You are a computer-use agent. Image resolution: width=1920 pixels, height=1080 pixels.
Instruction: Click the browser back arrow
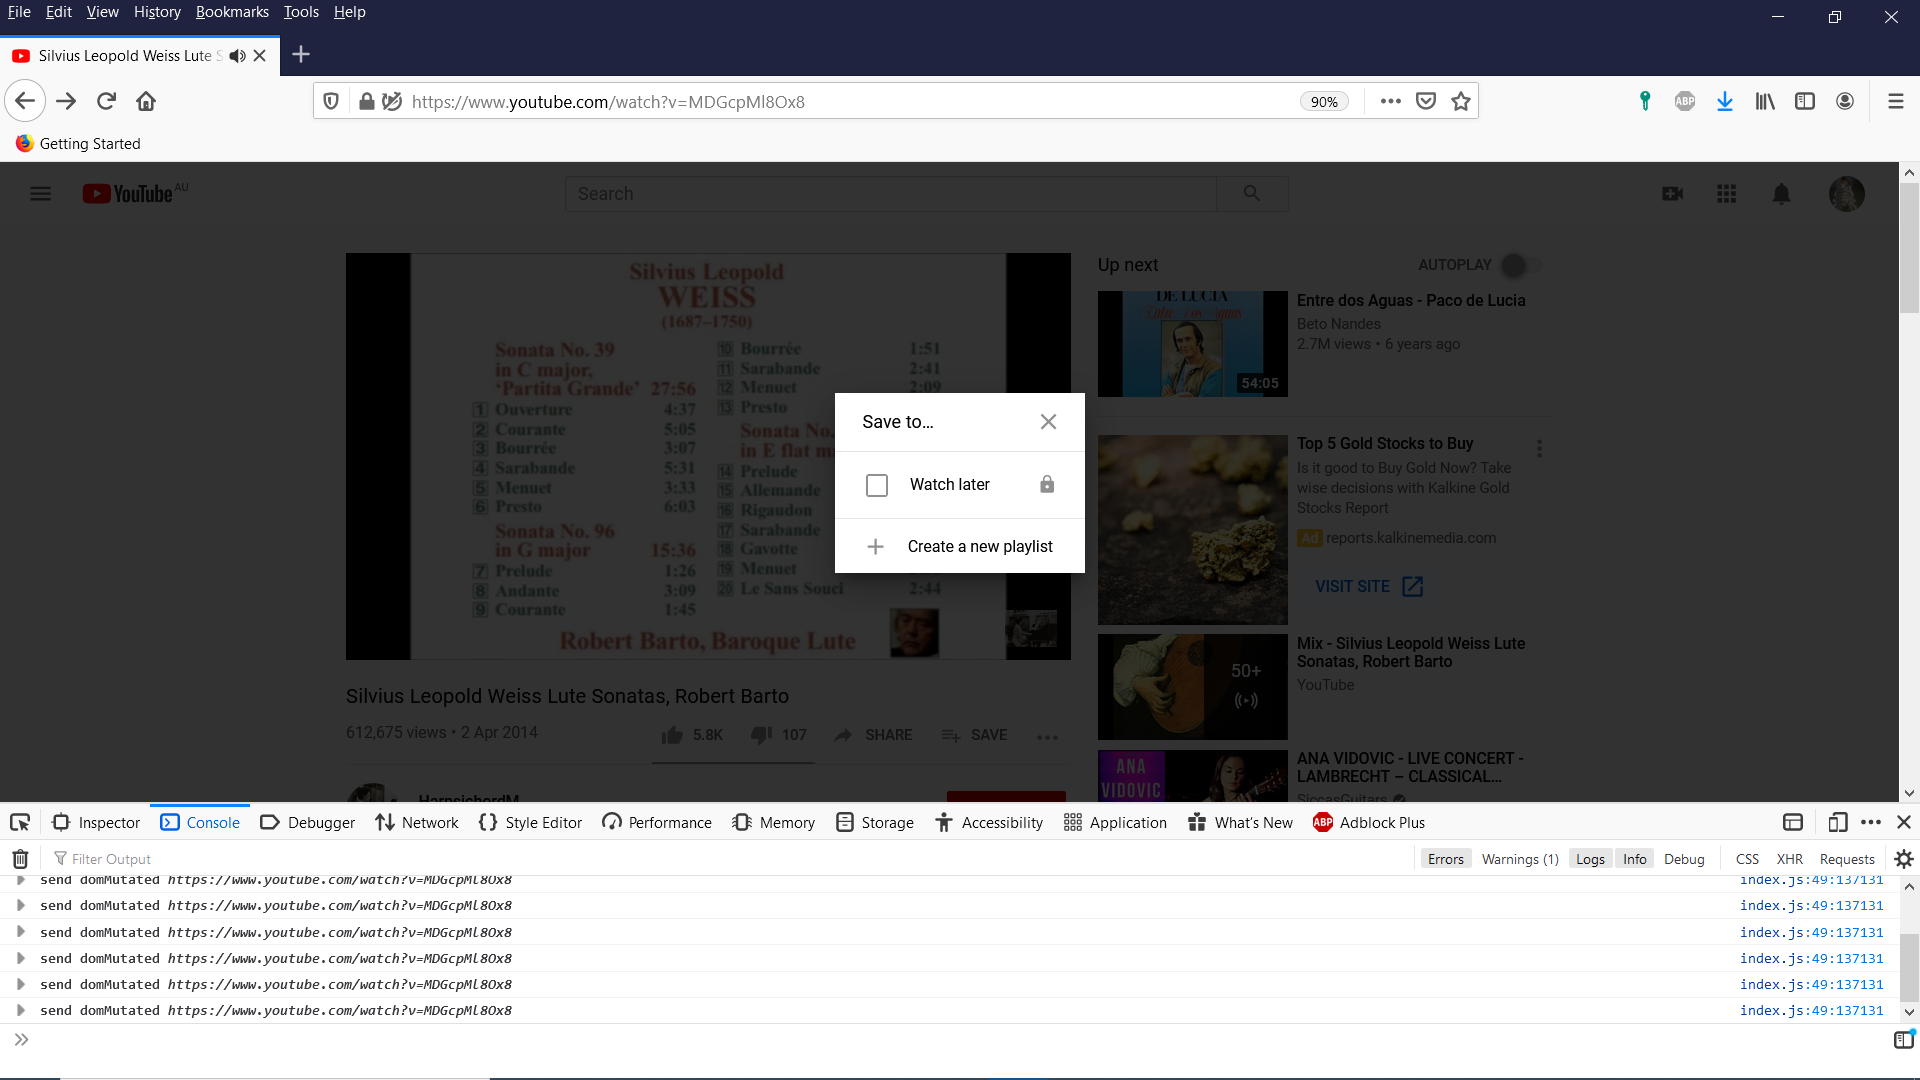point(25,101)
